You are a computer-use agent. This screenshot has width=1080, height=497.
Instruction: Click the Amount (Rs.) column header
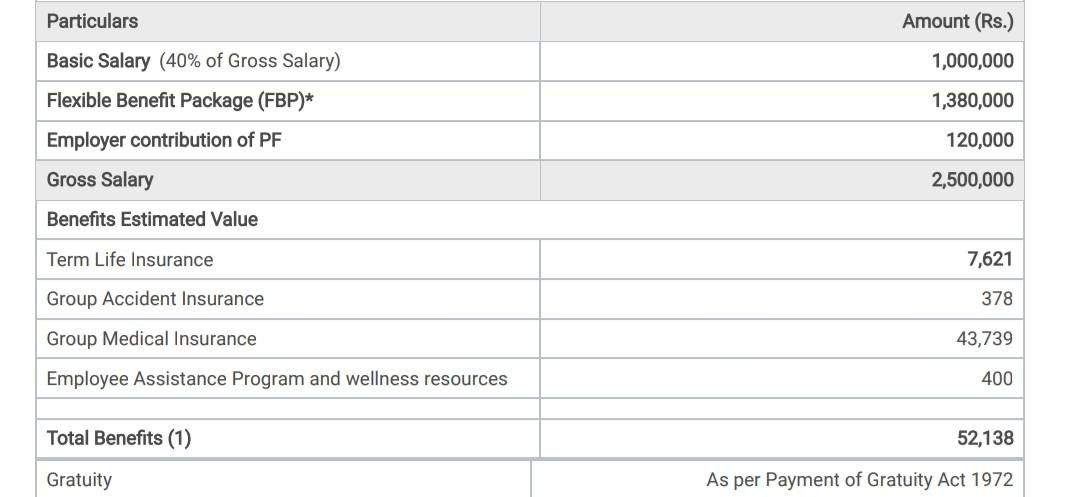point(957,21)
